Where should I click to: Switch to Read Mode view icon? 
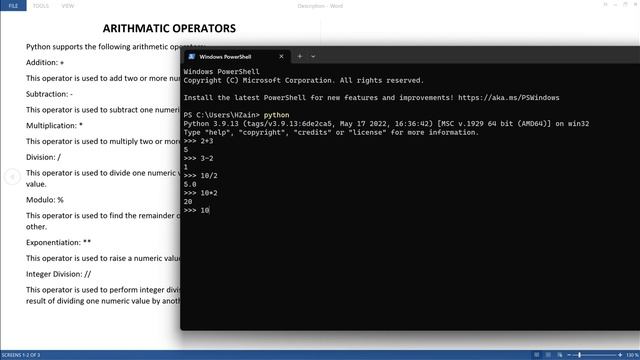coord(537,355)
